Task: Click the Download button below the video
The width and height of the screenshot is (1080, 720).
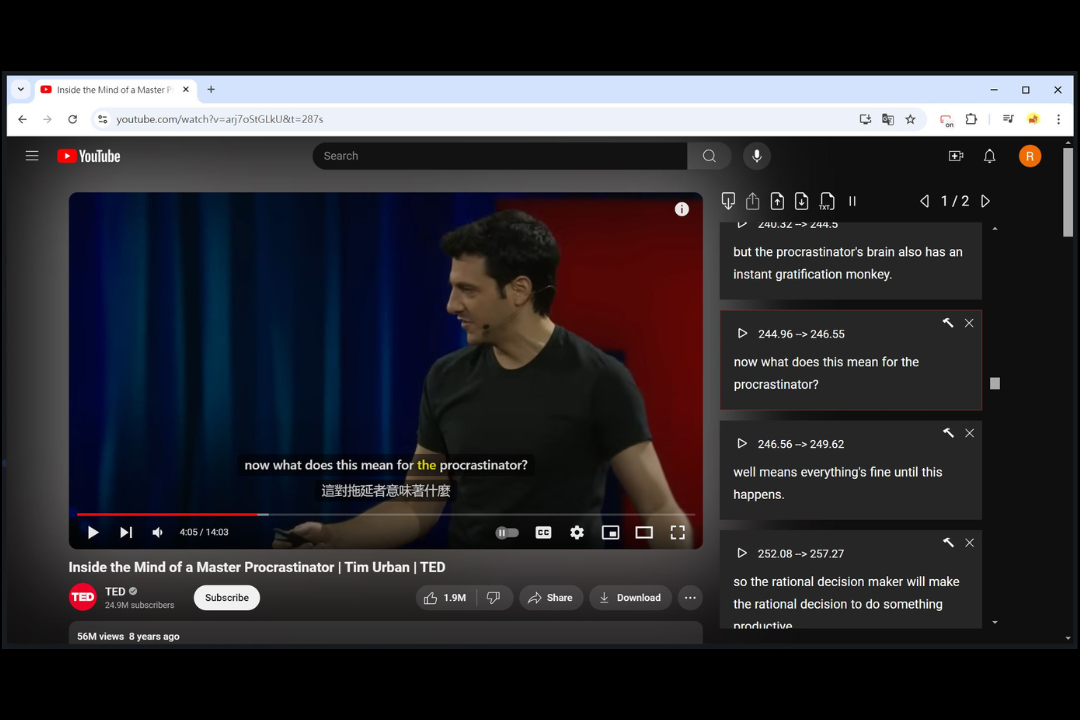Action: click(x=630, y=597)
